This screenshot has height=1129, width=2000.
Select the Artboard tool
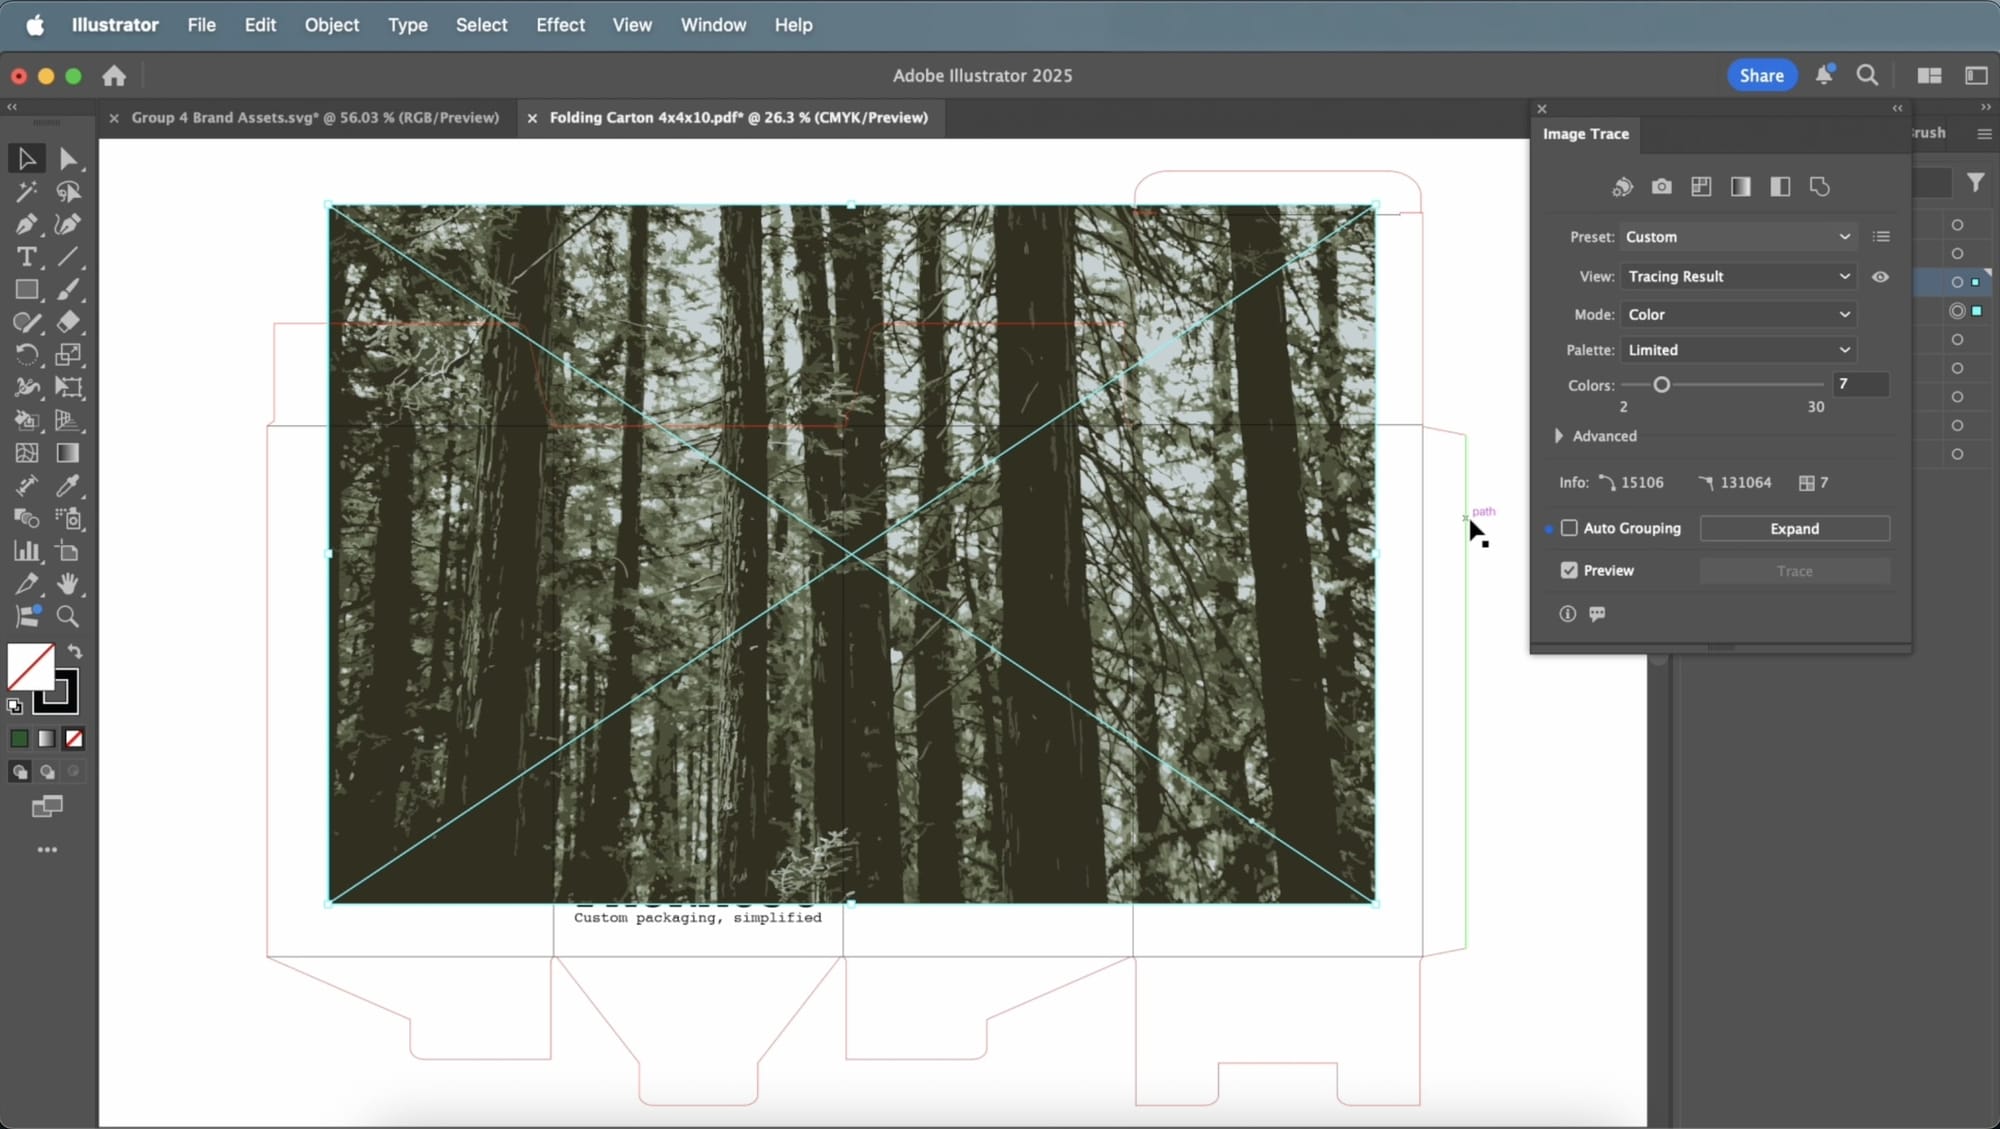[68, 551]
